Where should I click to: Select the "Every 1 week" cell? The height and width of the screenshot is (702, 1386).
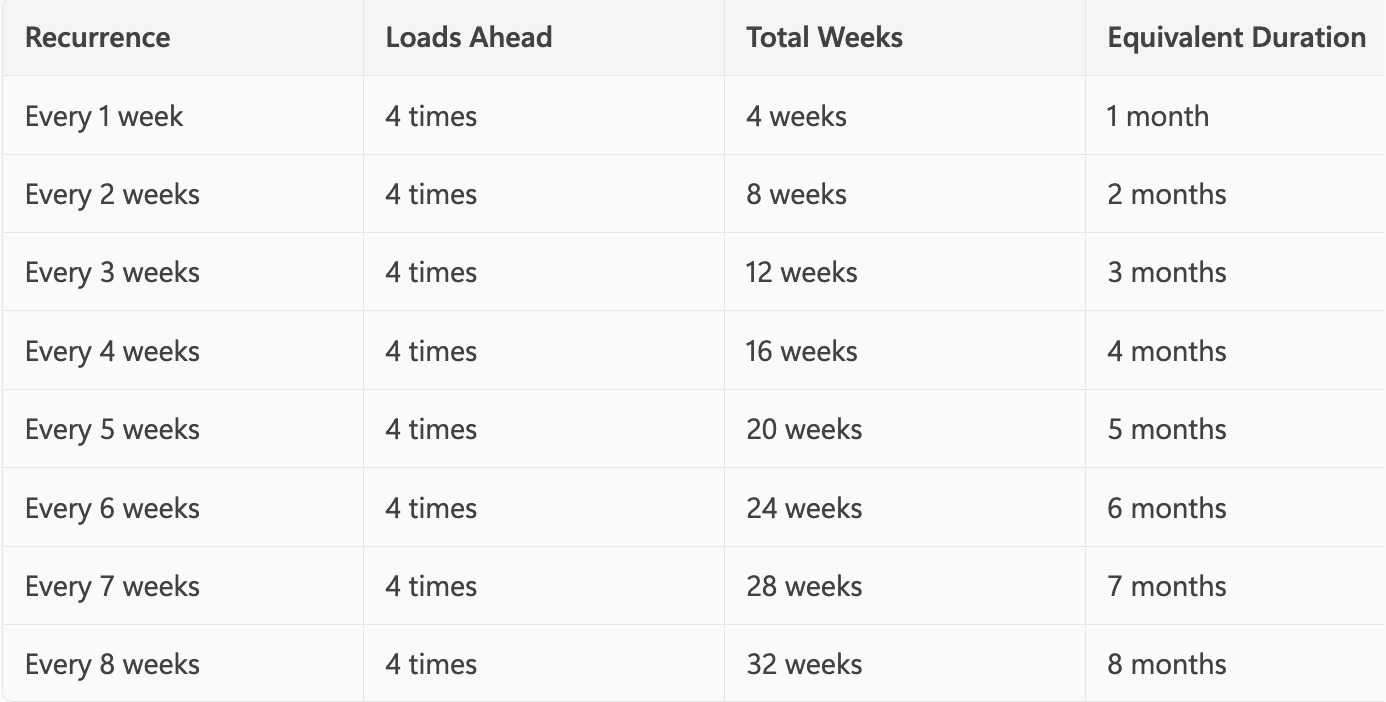(x=104, y=116)
